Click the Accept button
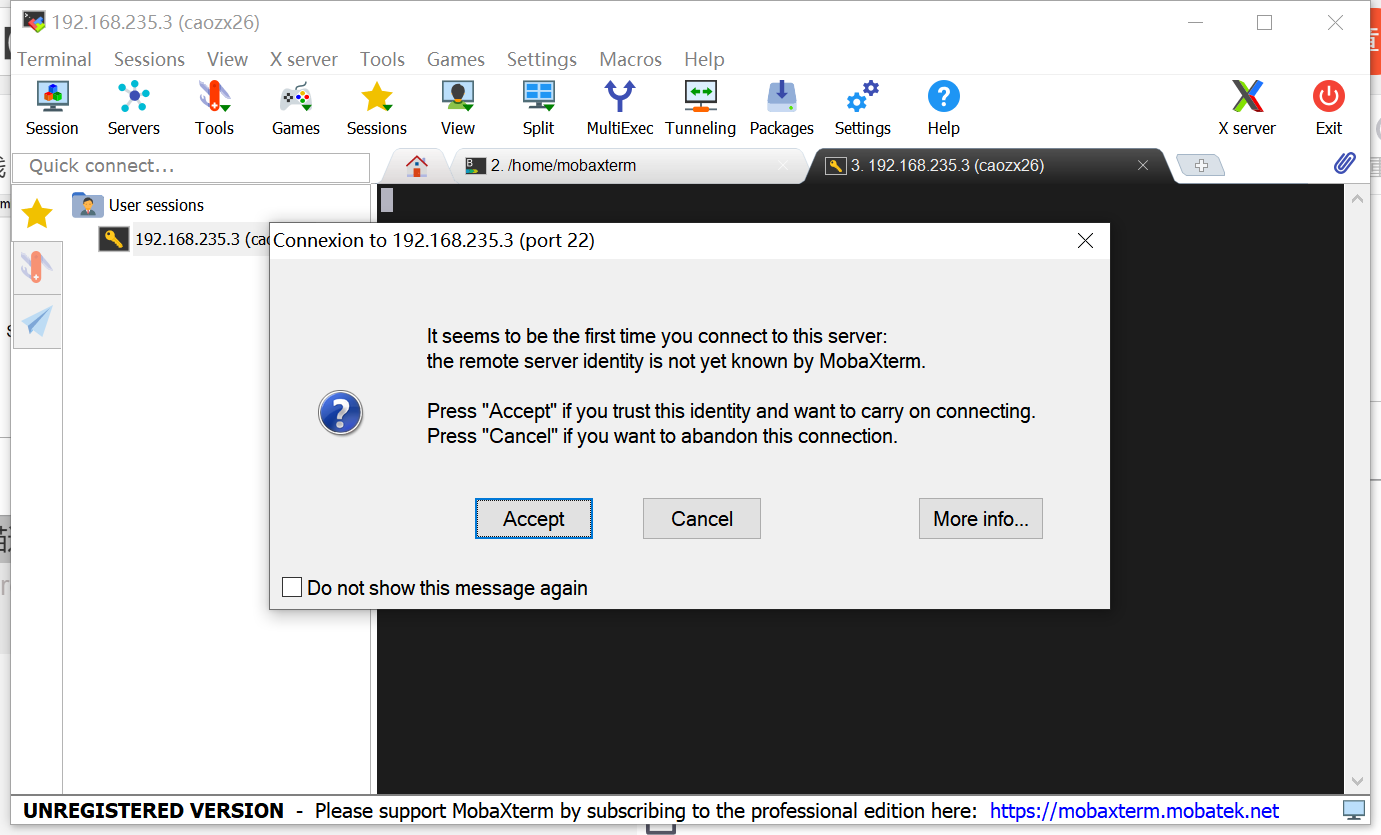Image resolution: width=1381 pixels, height=835 pixels. point(534,518)
